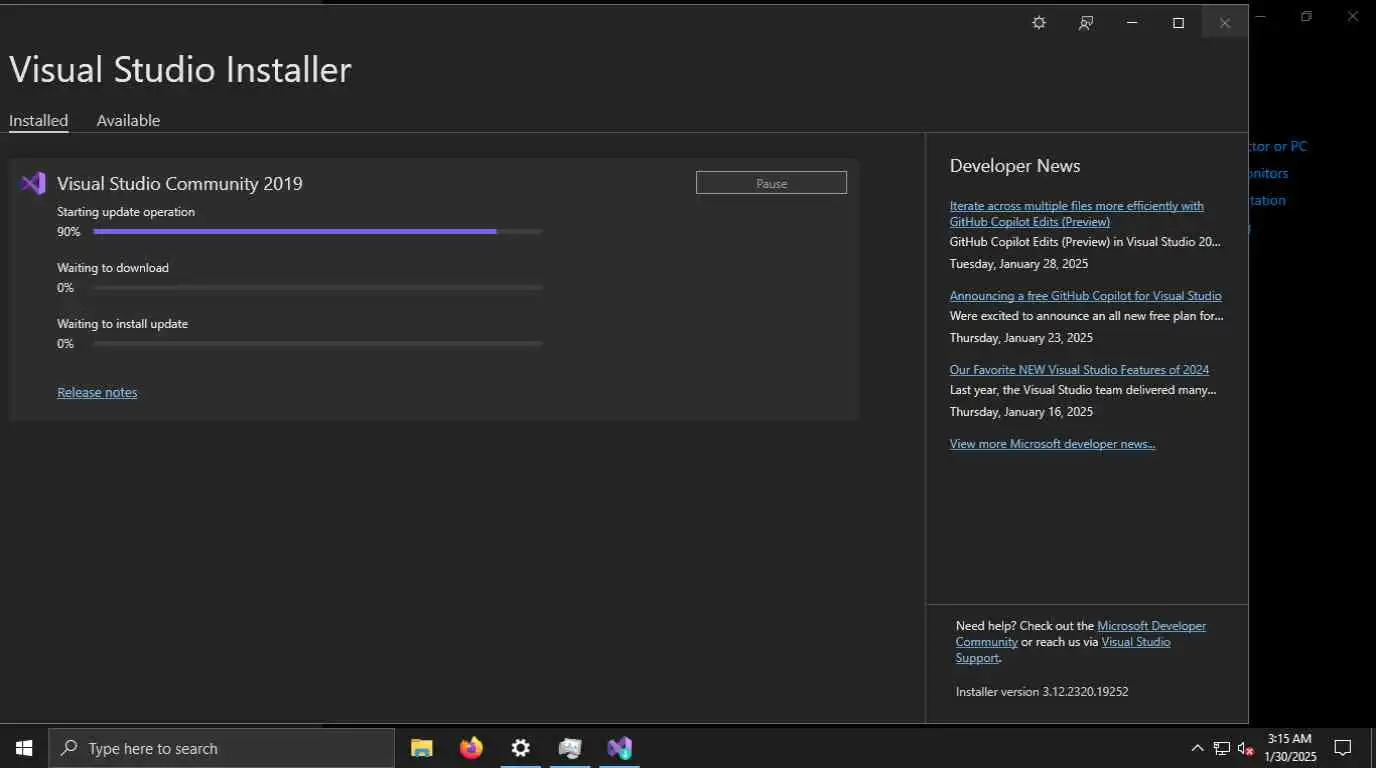Screen dimensions: 1376x768
Task: Click the Waiting to download progress bar
Action: pyautogui.click(x=318, y=288)
